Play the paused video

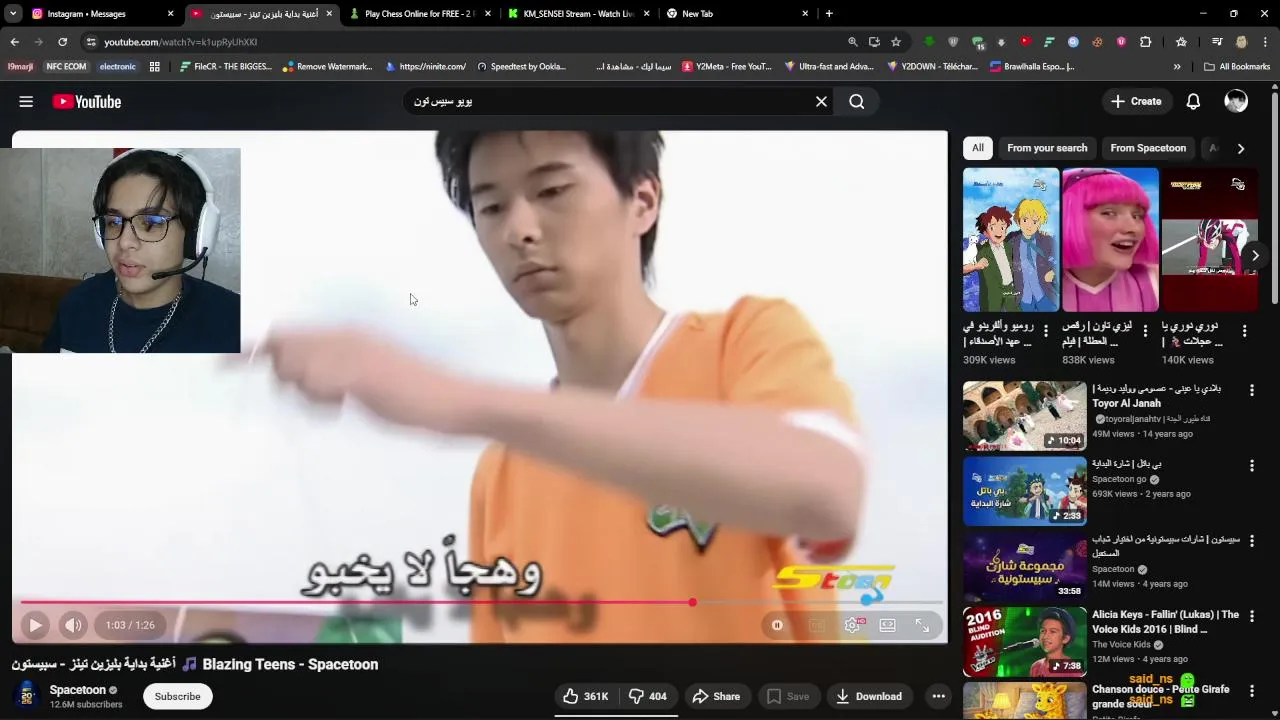35,625
